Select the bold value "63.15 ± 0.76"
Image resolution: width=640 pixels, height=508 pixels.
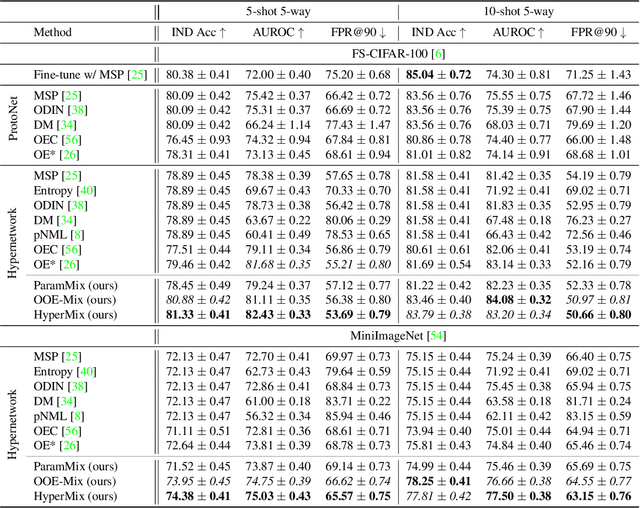pos(598,496)
